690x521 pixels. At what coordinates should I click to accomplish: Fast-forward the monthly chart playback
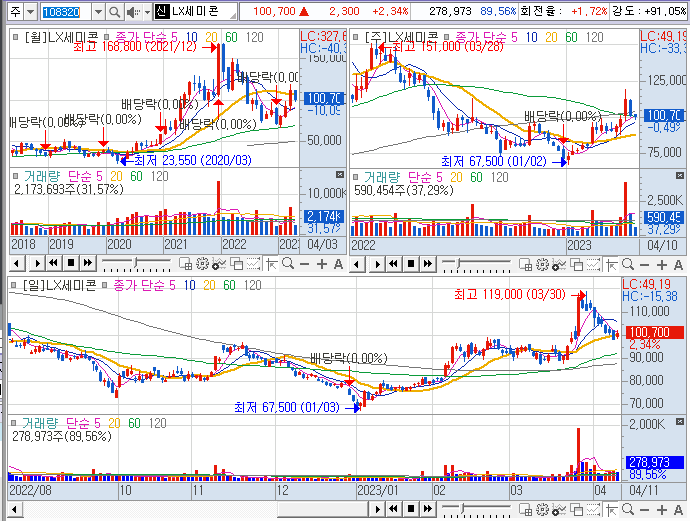coord(88,263)
